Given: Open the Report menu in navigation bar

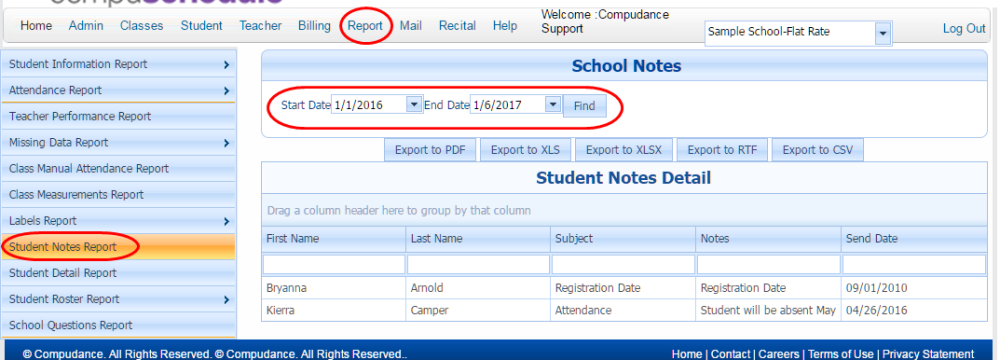Looking at the screenshot, I should [x=365, y=26].
